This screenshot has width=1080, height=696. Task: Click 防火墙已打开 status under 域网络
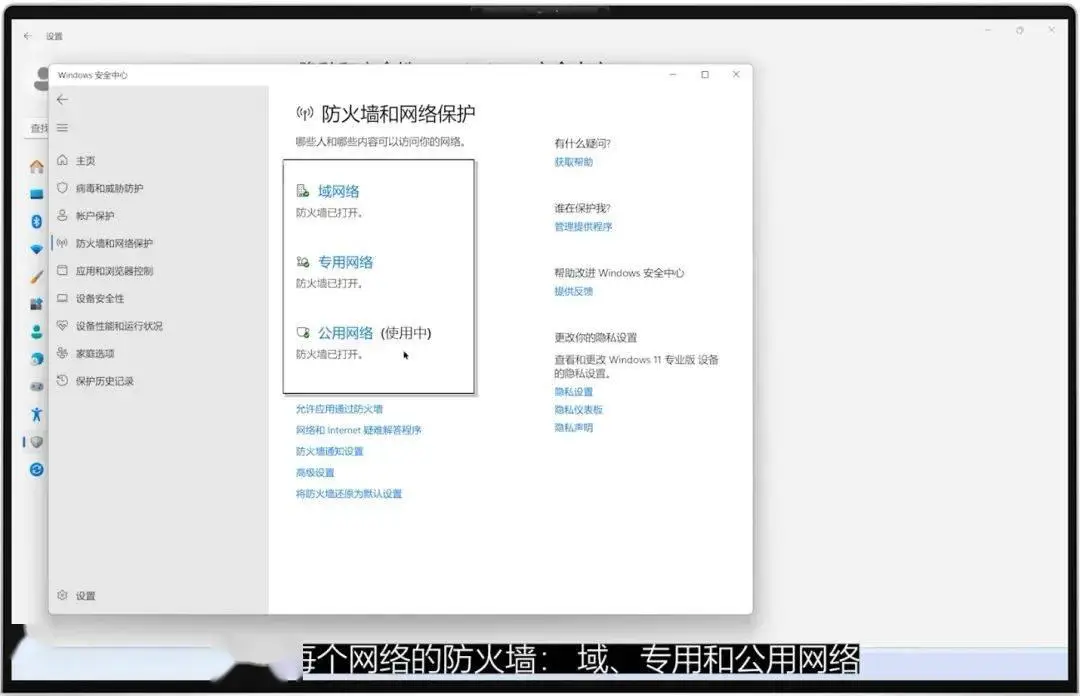tap(329, 213)
